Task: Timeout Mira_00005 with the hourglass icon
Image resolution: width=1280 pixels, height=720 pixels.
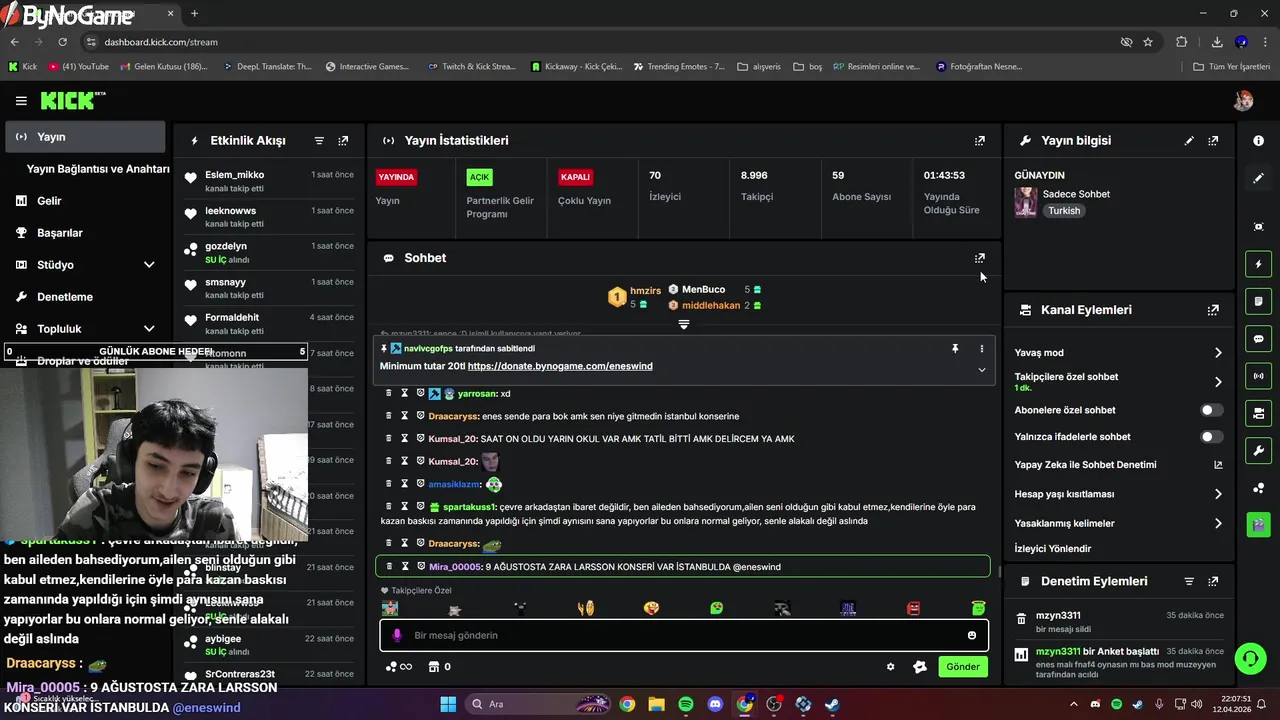Action: 405,566
